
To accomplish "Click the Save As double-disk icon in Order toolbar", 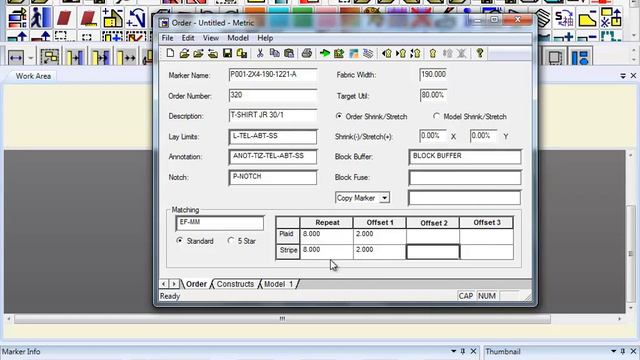I will pyautogui.click(x=242, y=53).
